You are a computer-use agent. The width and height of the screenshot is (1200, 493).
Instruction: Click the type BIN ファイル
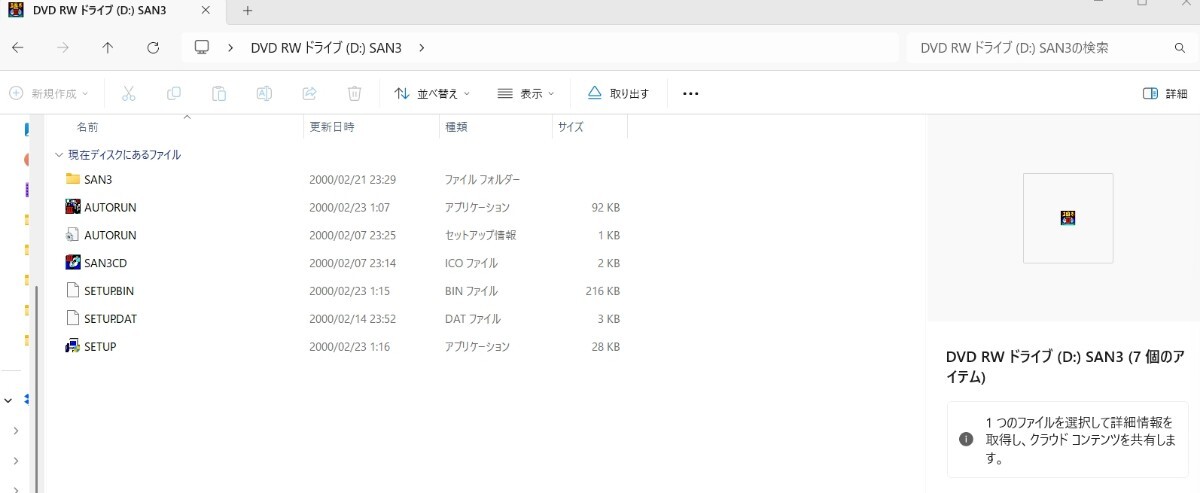(471, 291)
